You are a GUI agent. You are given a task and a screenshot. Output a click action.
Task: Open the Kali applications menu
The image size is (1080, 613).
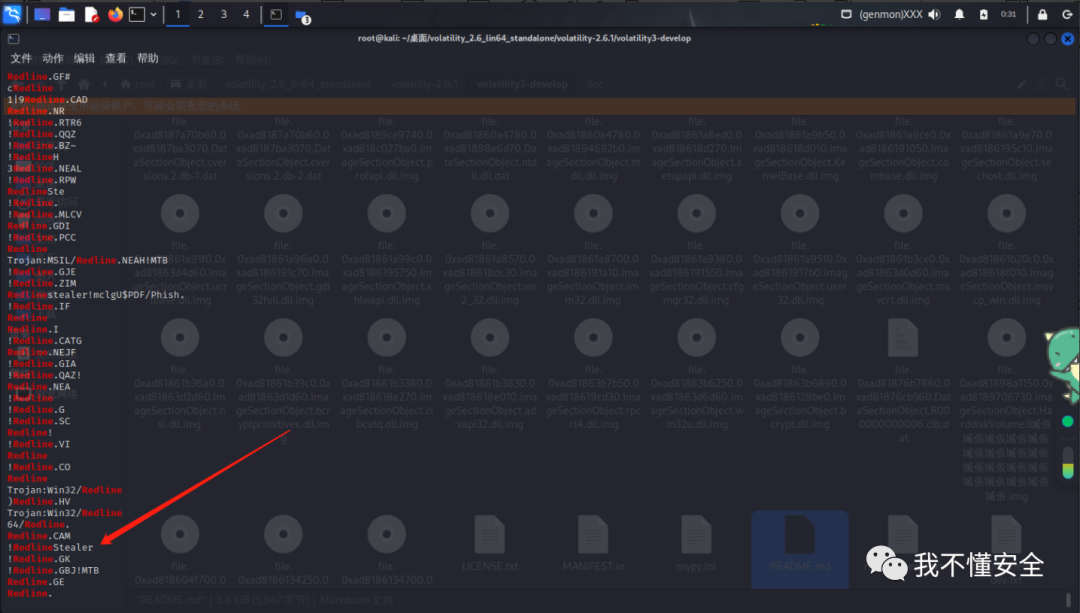[12, 14]
